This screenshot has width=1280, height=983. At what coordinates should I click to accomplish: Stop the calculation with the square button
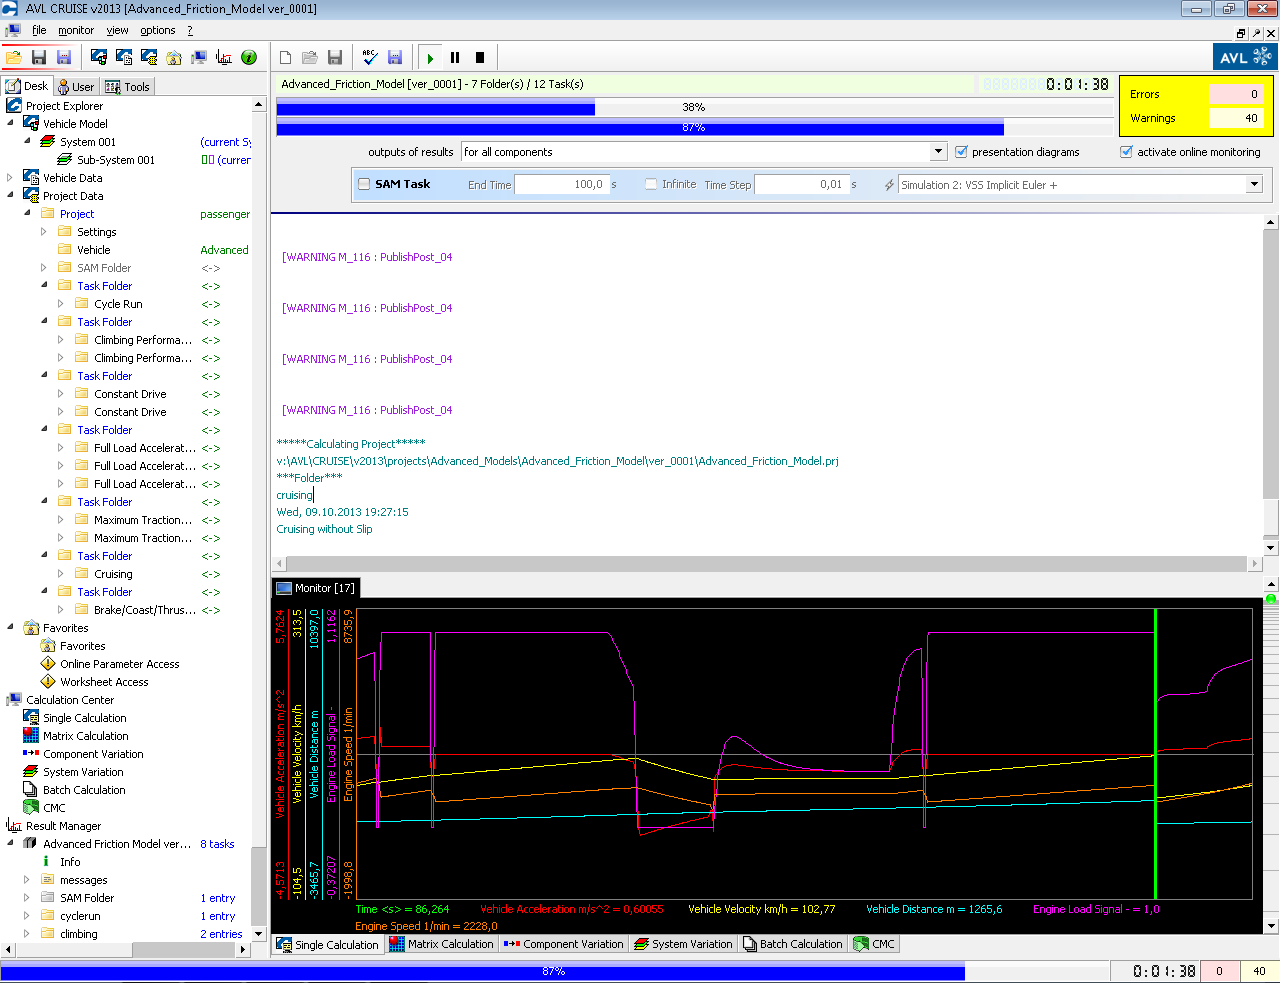point(480,58)
